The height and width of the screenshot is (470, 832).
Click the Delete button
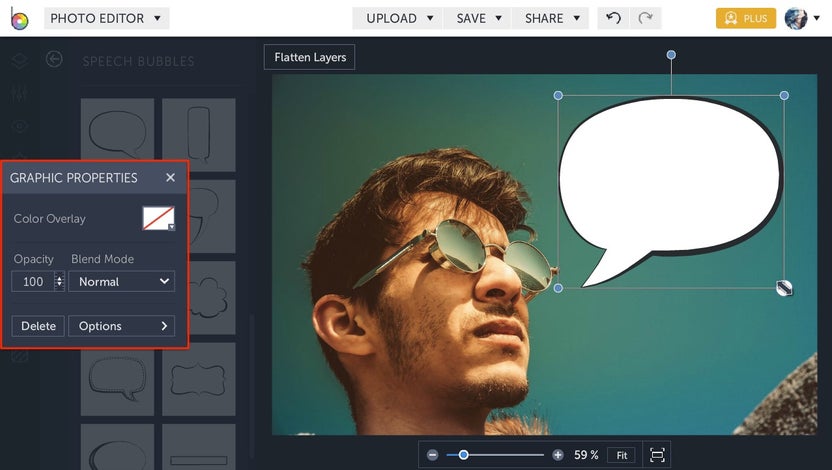(38, 326)
